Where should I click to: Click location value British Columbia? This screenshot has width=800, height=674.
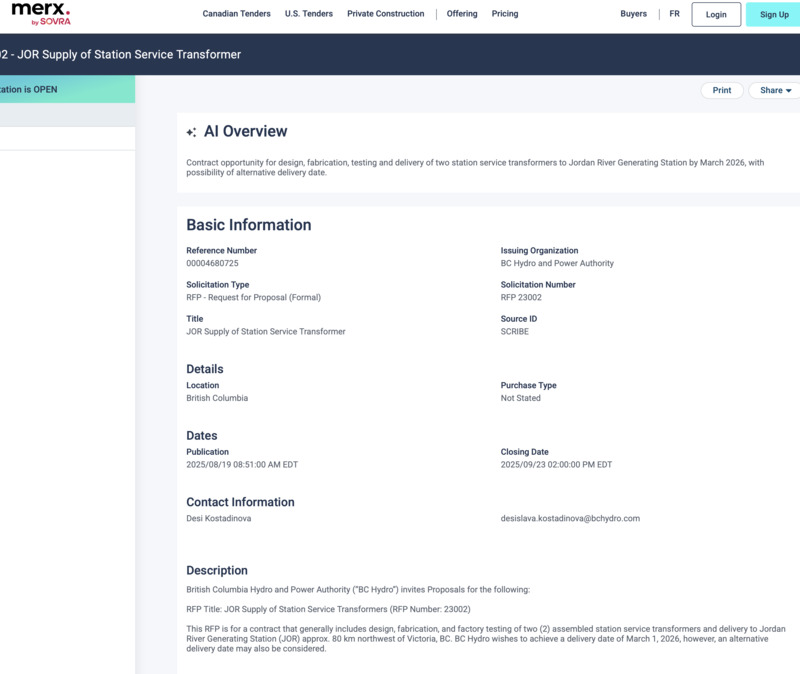coord(217,398)
